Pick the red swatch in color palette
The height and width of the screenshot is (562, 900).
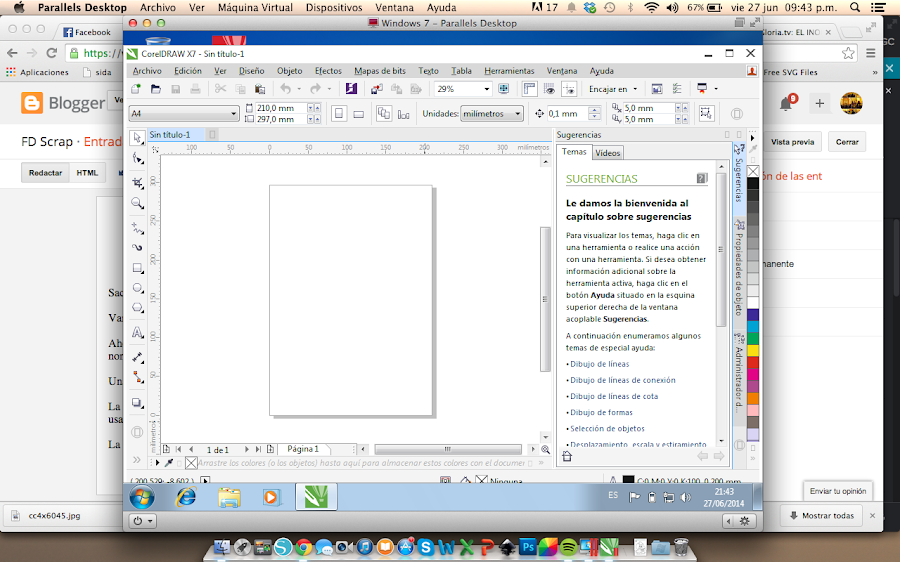click(752, 362)
